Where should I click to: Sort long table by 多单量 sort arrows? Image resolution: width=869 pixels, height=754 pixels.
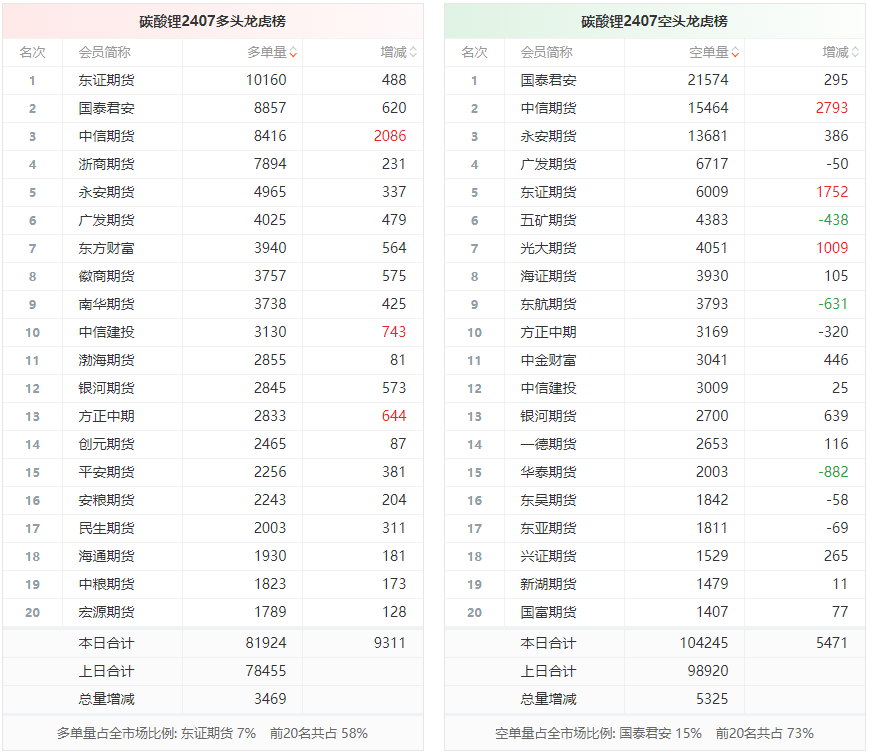[x=293, y=53]
